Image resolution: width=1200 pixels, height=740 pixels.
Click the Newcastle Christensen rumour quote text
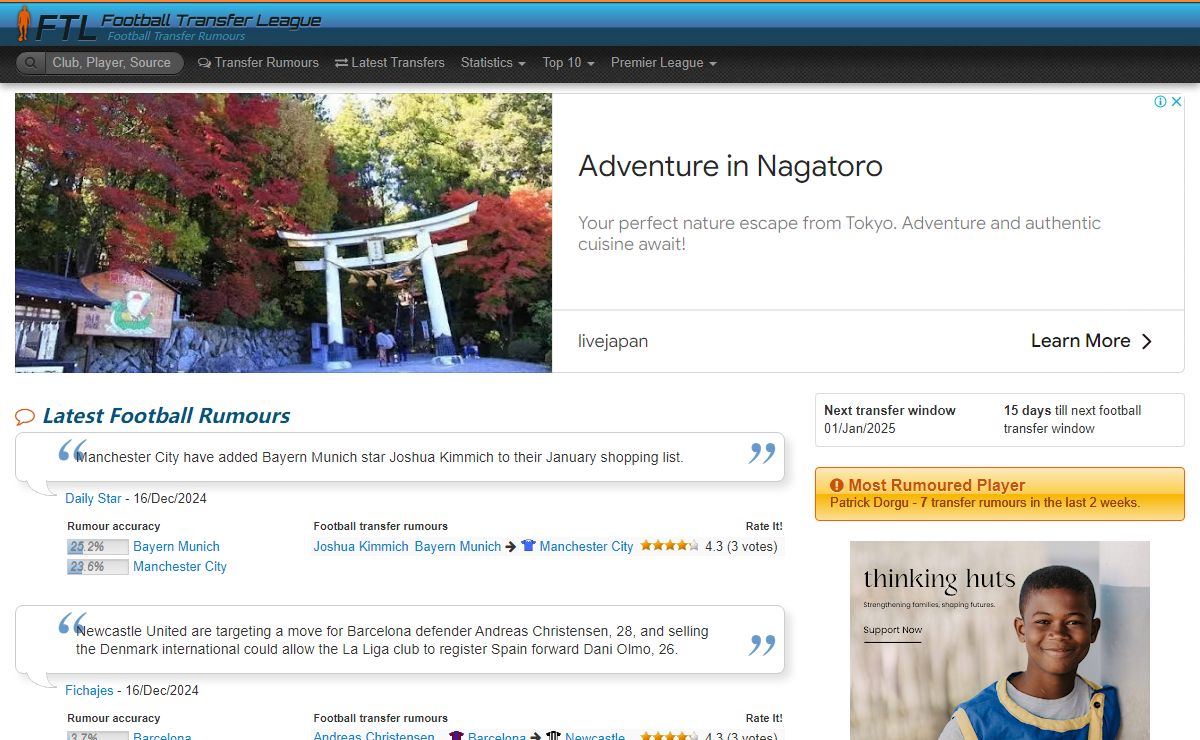(x=392, y=640)
